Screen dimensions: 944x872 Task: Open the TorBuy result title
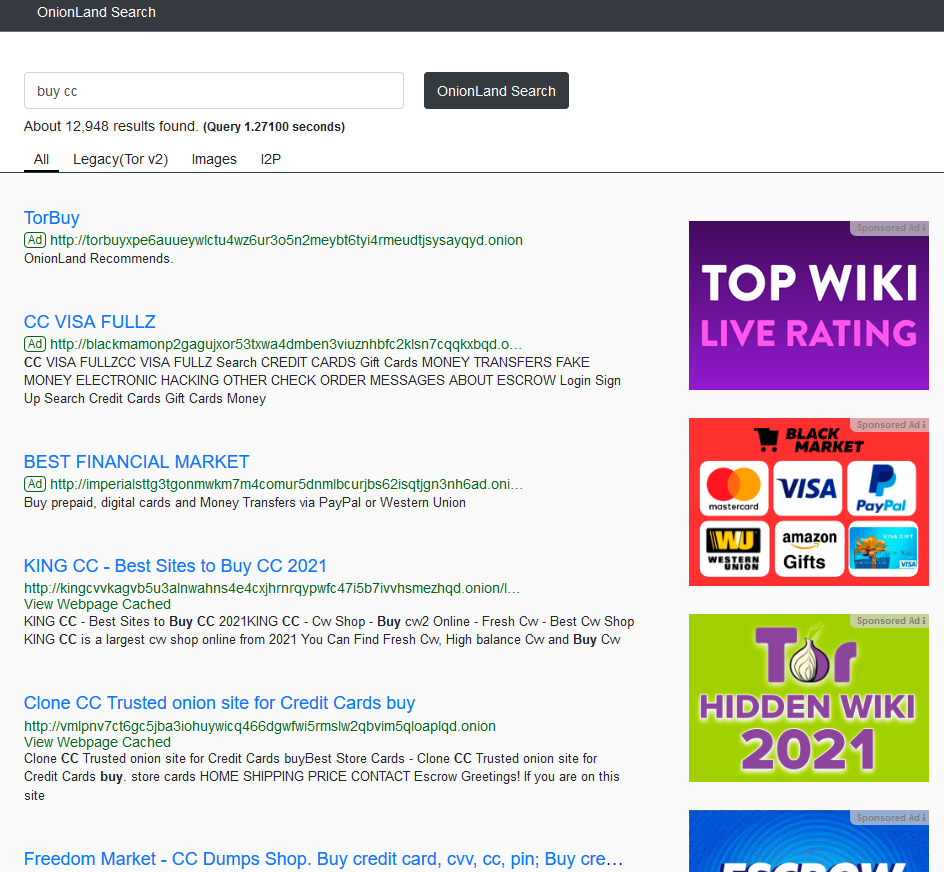[x=51, y=218]
